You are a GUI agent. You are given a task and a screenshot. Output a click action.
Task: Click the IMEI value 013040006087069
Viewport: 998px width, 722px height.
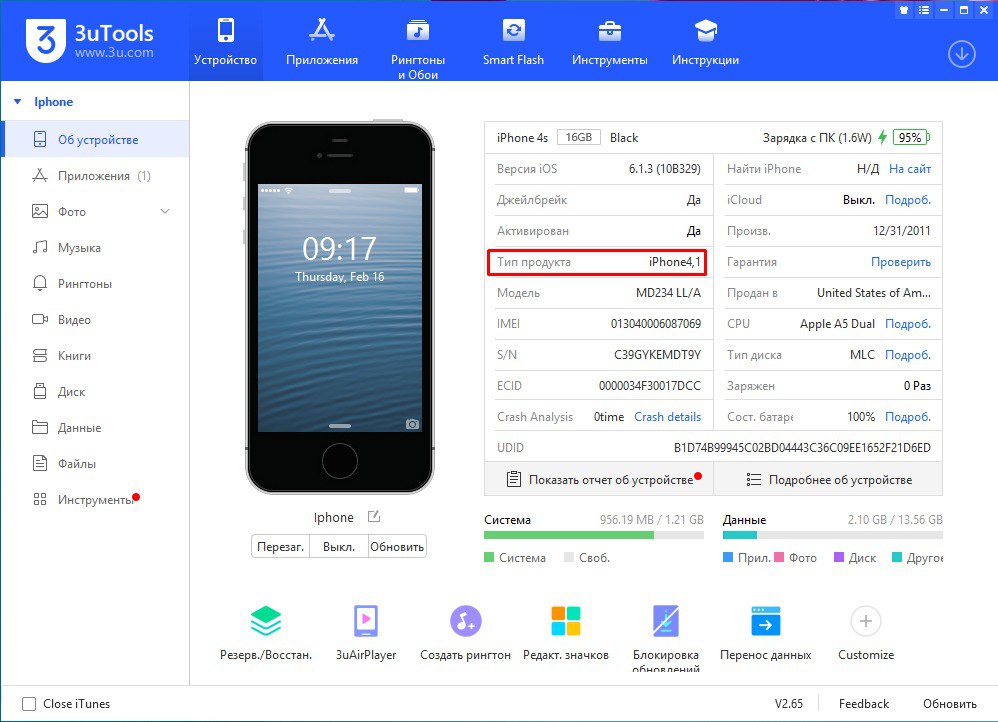(x=656, y=323)
